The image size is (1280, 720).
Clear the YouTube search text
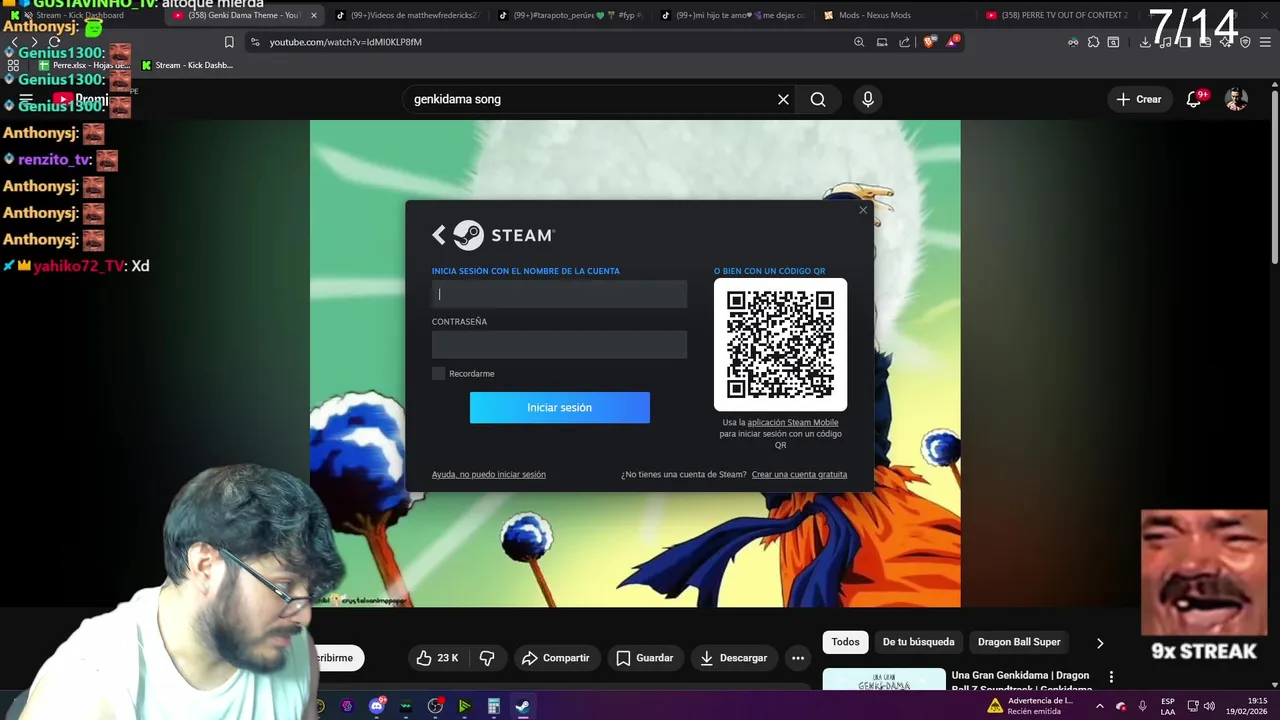coord(783,99)
